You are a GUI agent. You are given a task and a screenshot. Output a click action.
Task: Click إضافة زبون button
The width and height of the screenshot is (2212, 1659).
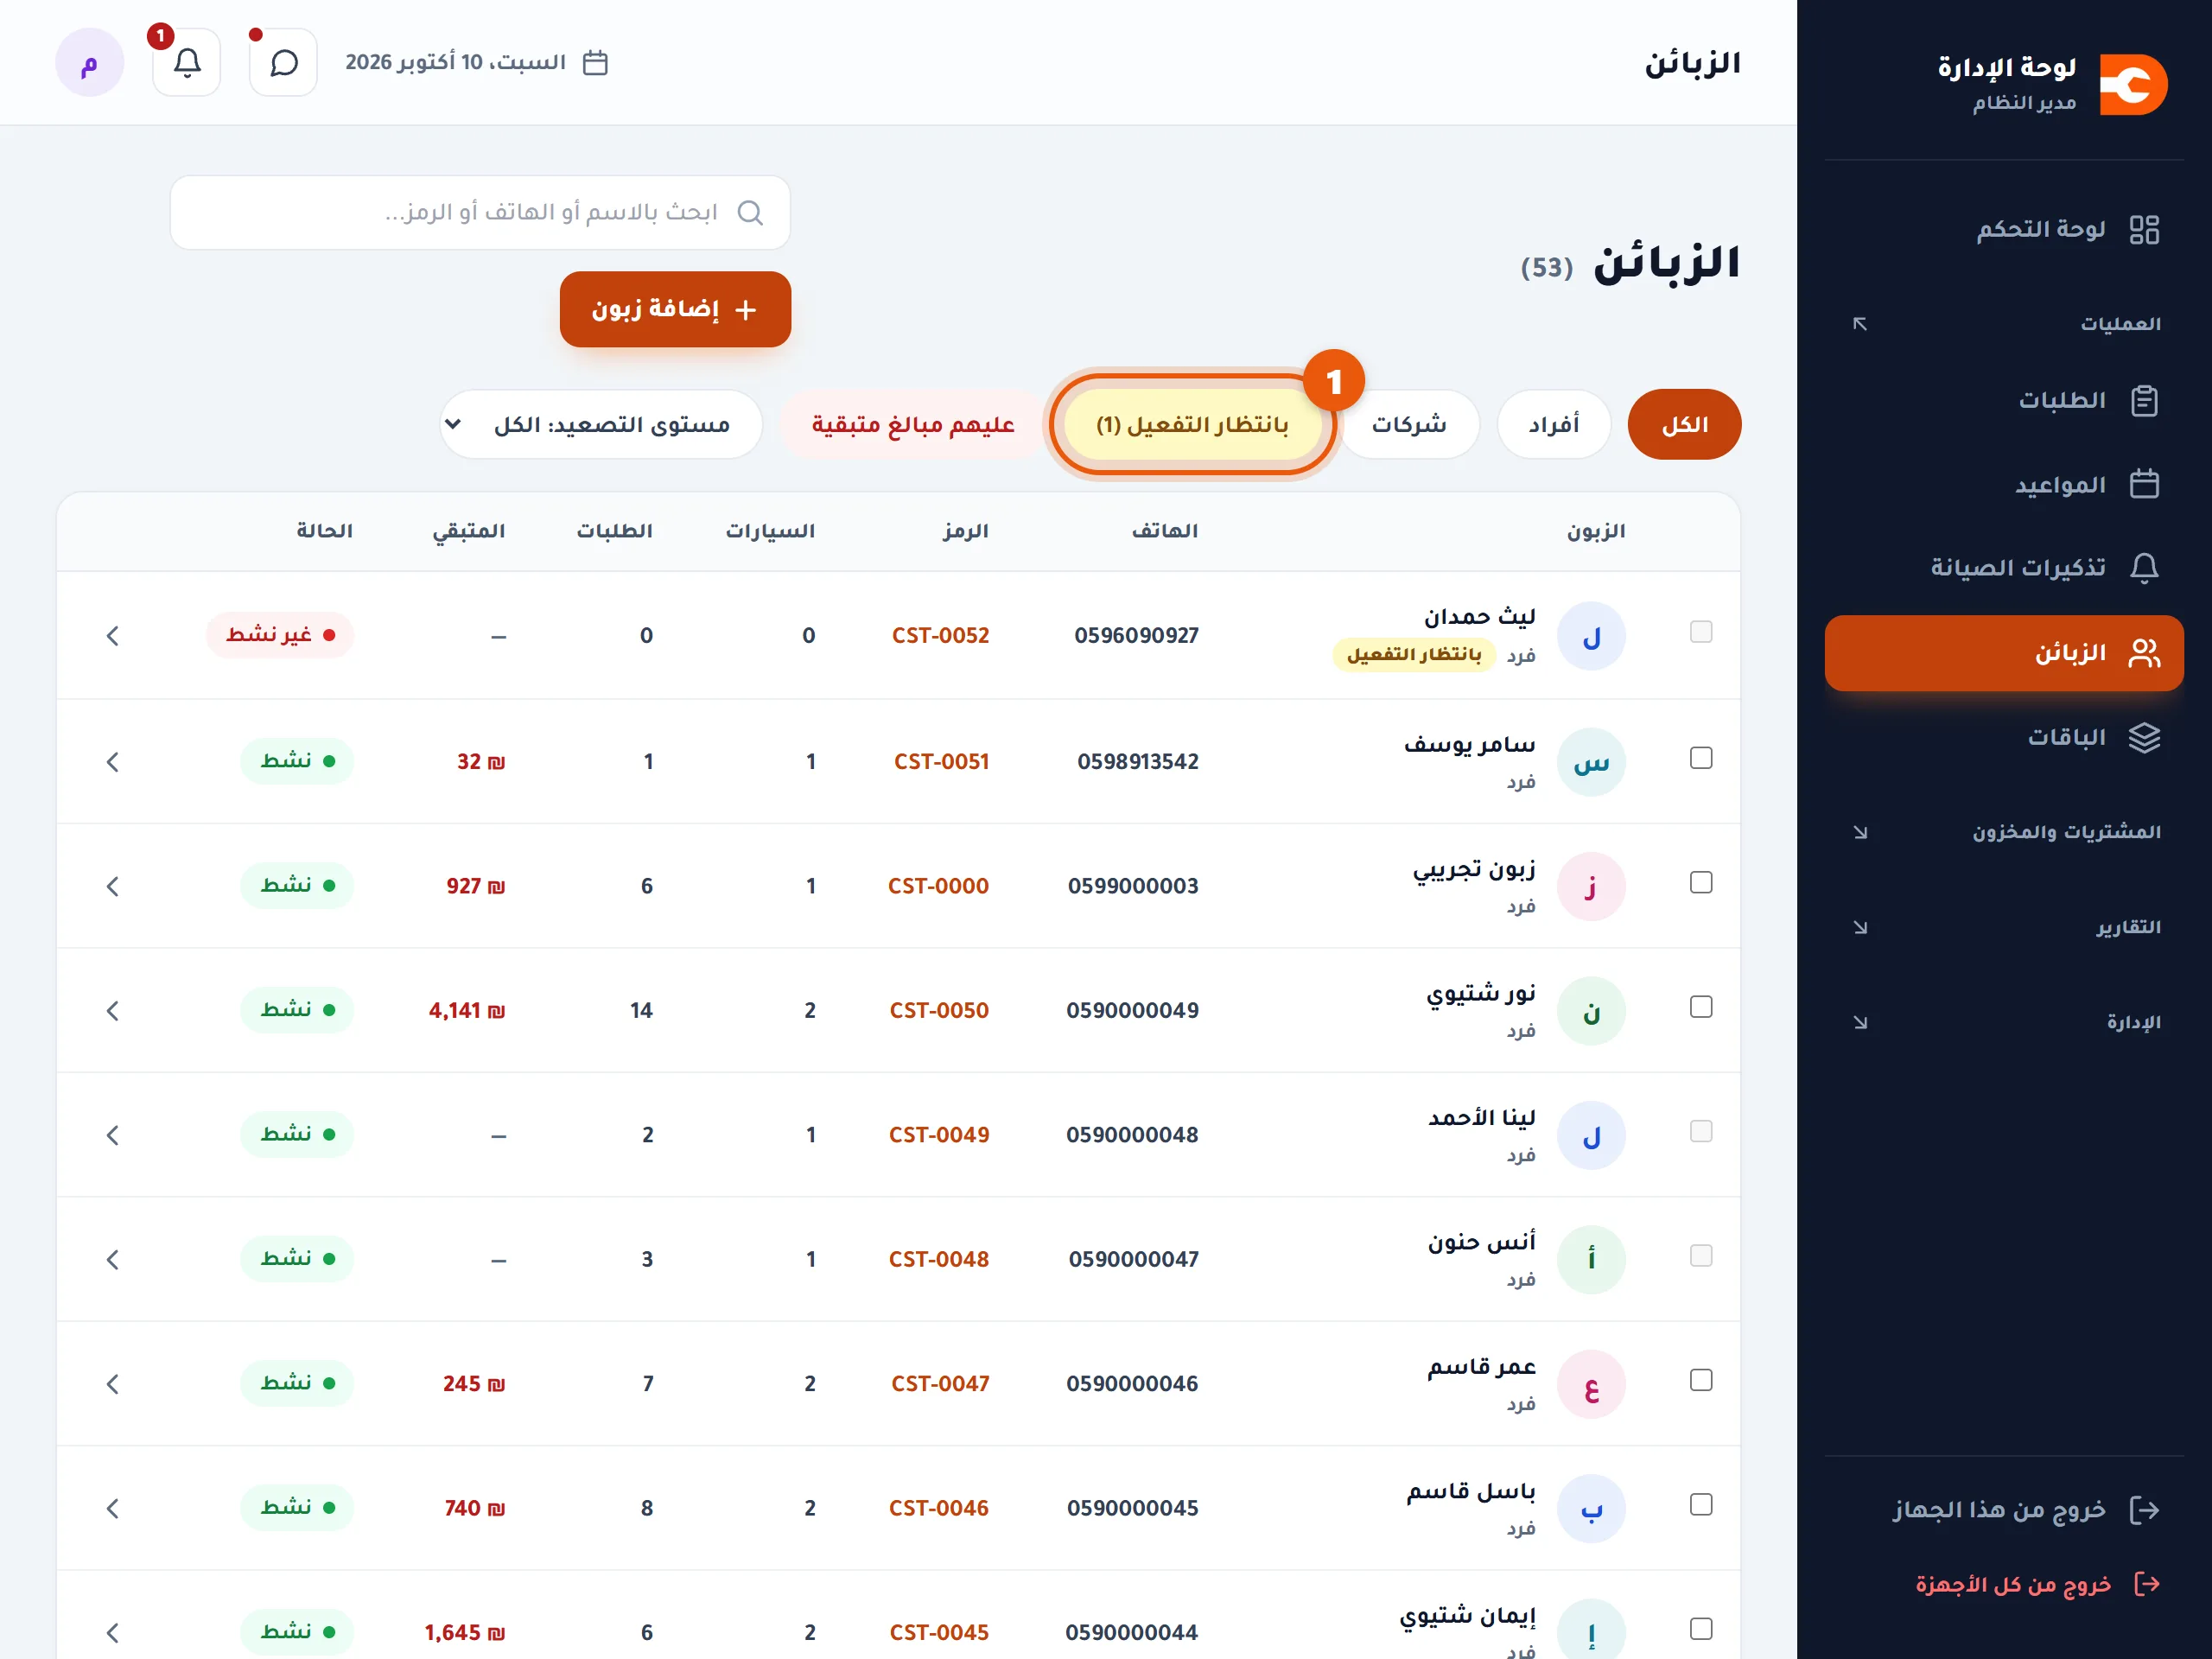click(675, 310)
